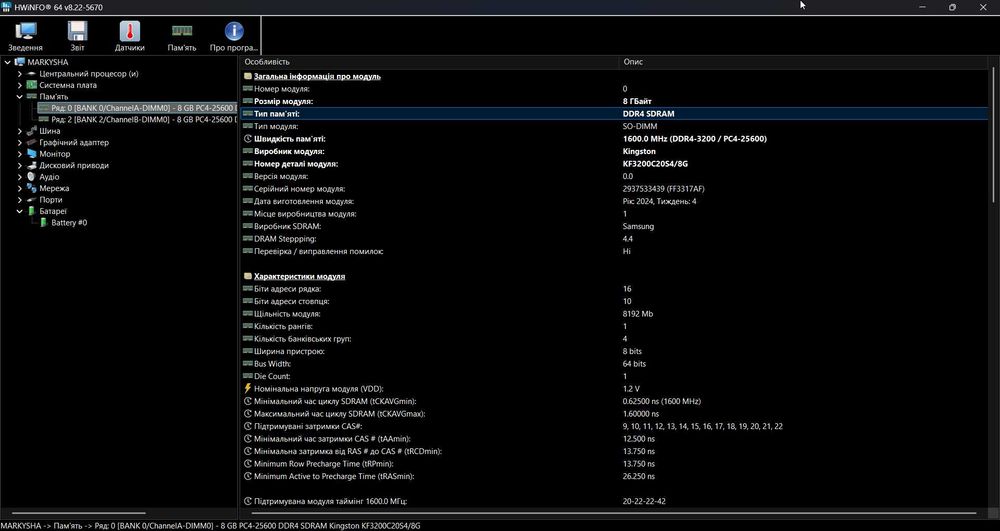The height and width of the screenshot is (531, 1000).
Task: Restore the HWiNFO window size
Action: pyautogui.click(x=952, y=7)
